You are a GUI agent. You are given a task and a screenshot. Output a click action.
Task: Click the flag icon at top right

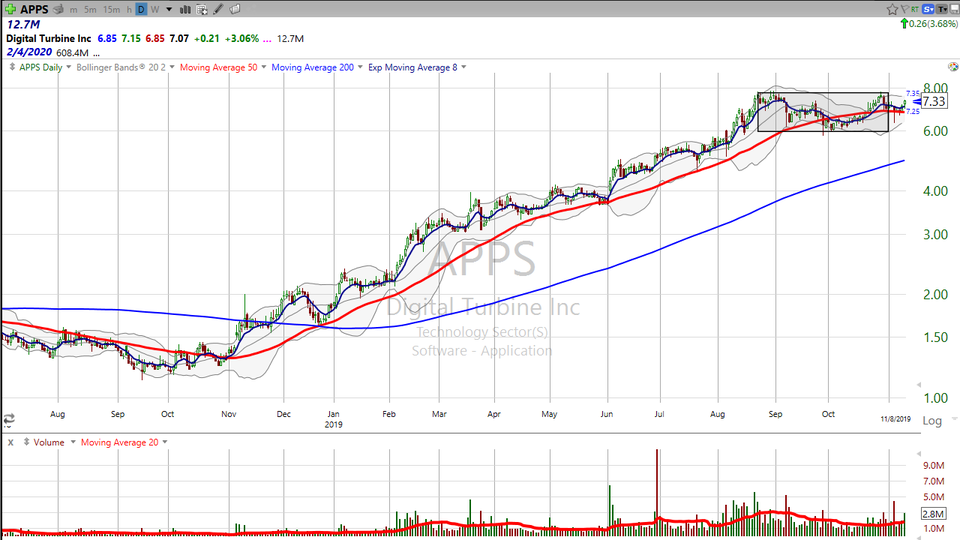pyautogui.click(x=904, y=9)
